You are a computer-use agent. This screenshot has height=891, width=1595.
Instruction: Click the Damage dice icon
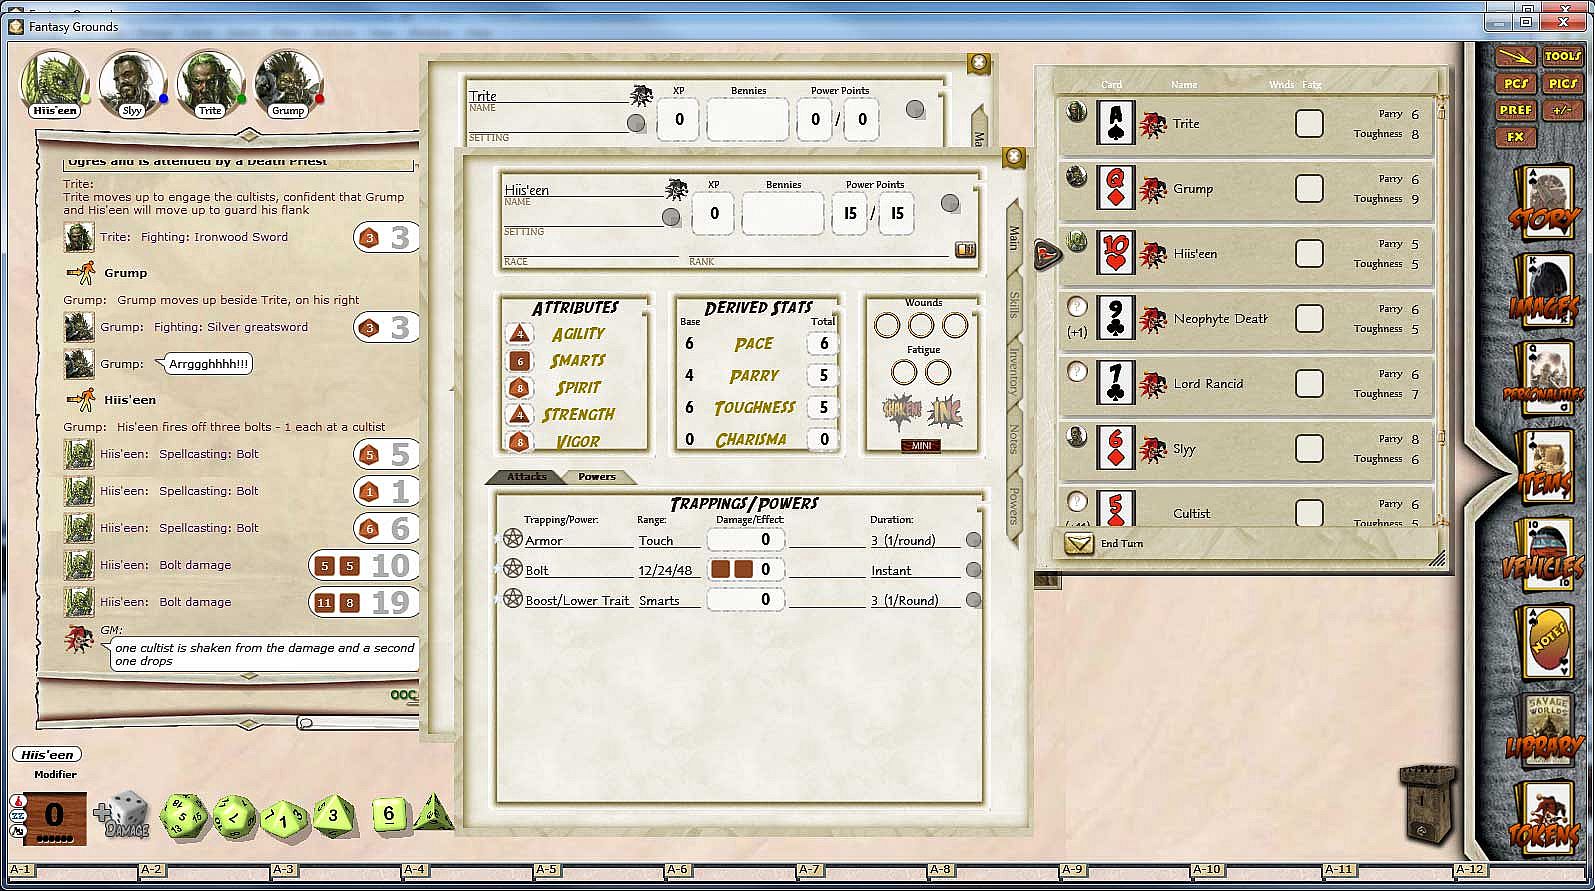(122, 815)
